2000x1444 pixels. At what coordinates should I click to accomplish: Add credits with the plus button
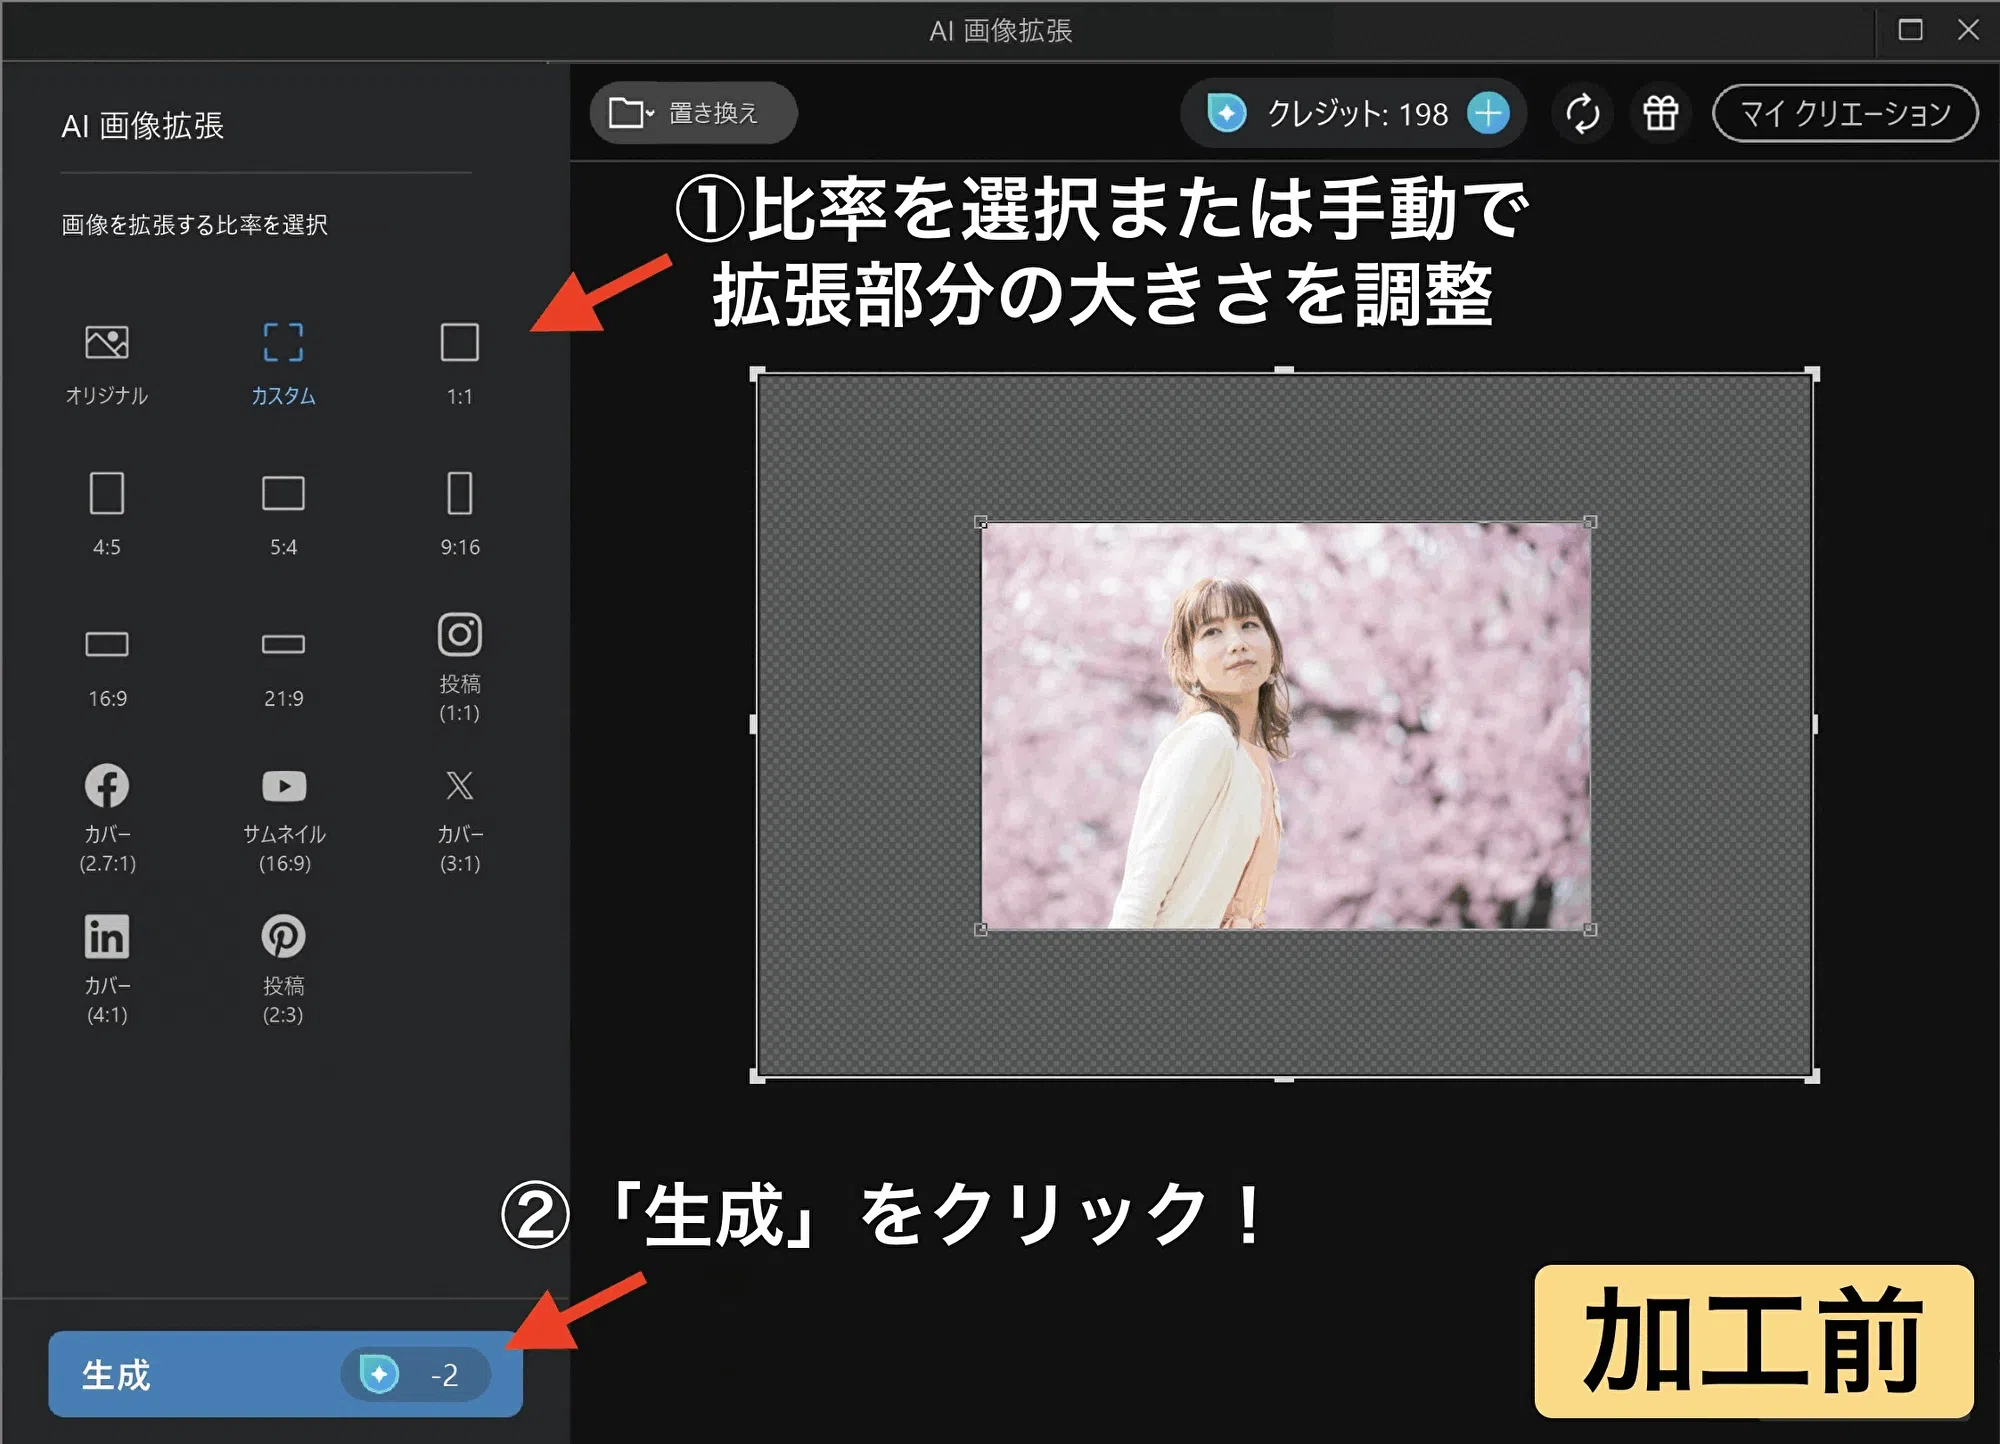1490,113
